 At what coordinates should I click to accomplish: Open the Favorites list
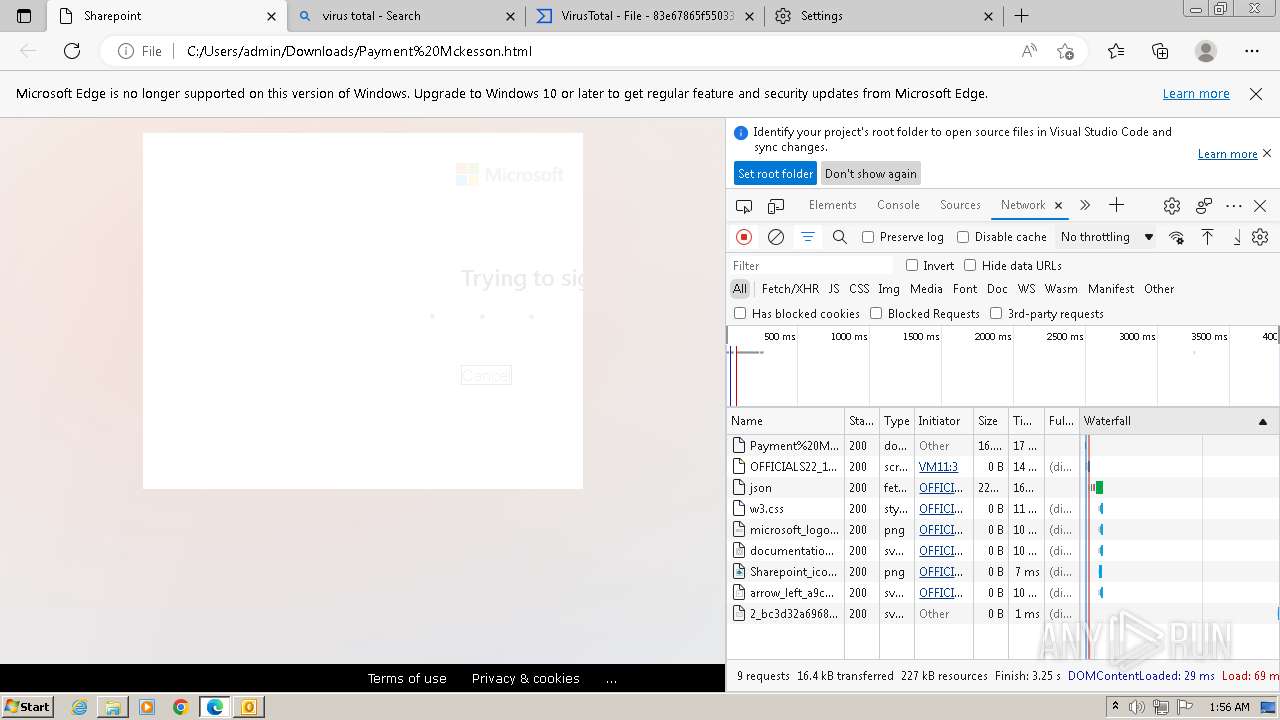coord(1116,51)
